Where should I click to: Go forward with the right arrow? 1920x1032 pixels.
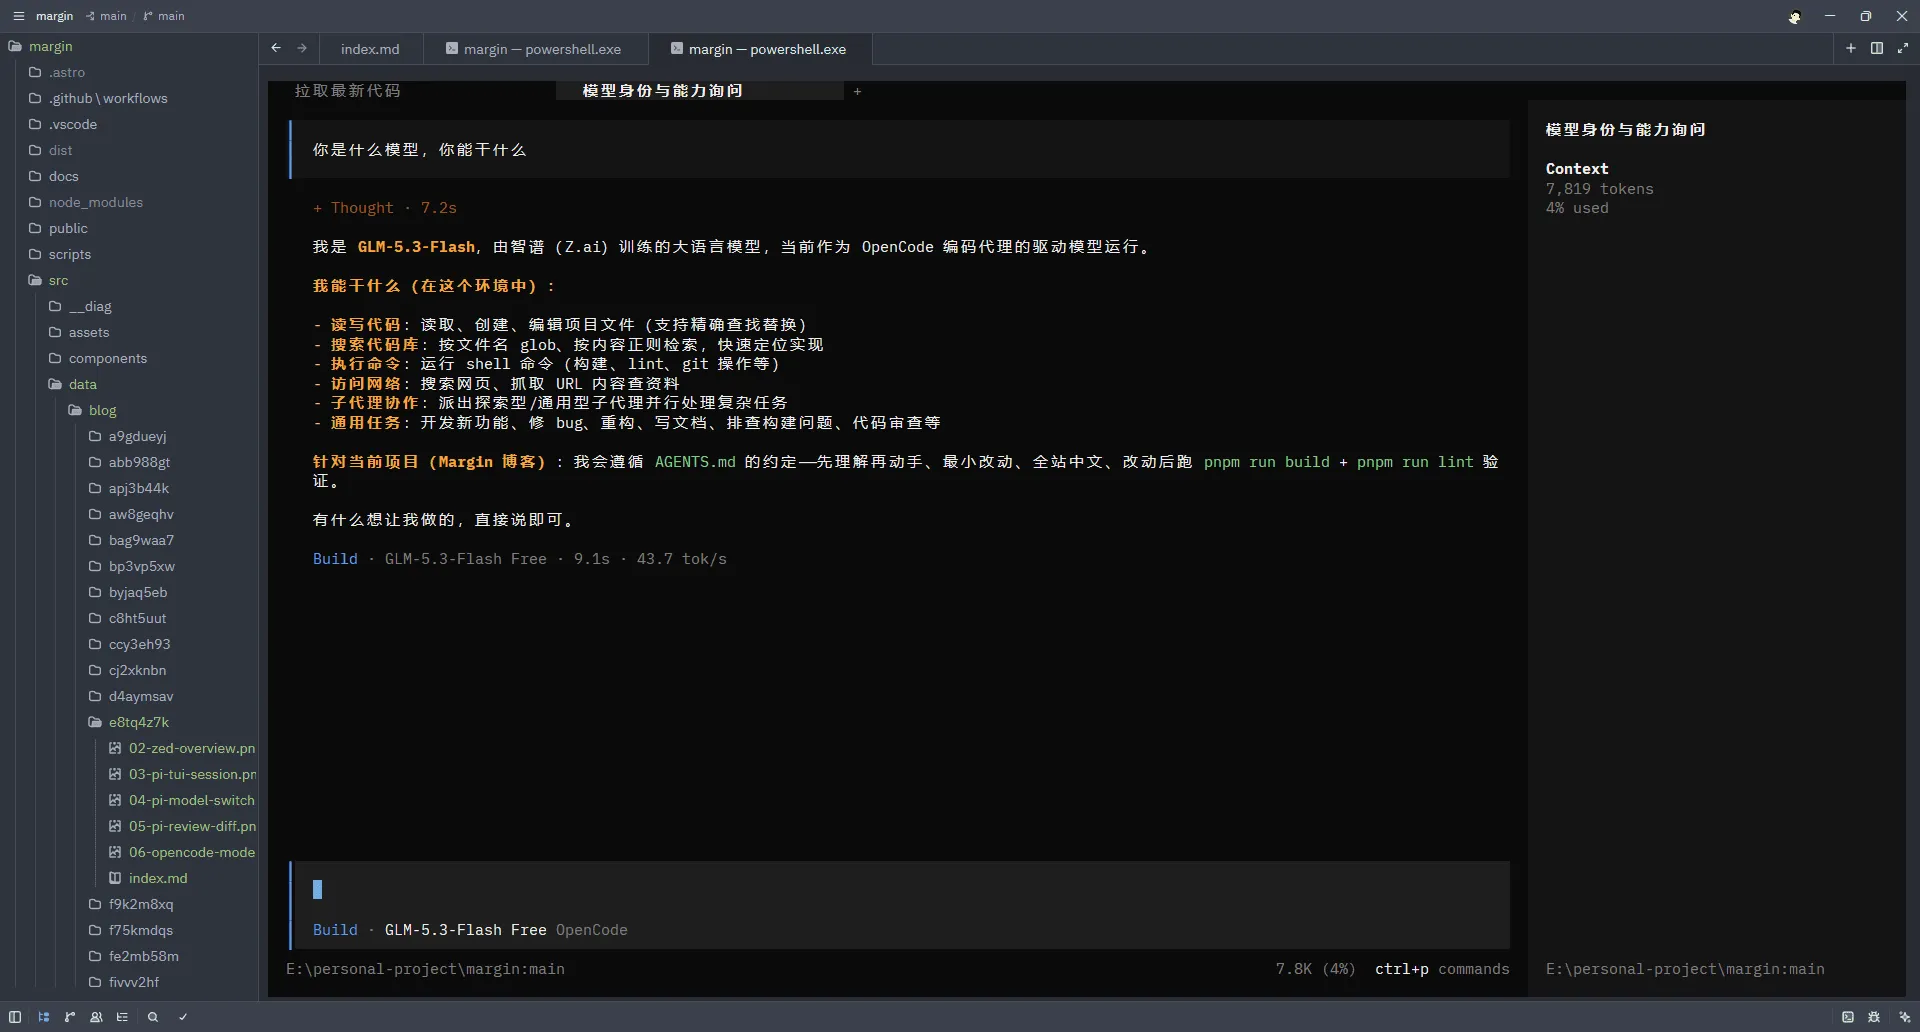pos(301,48)
